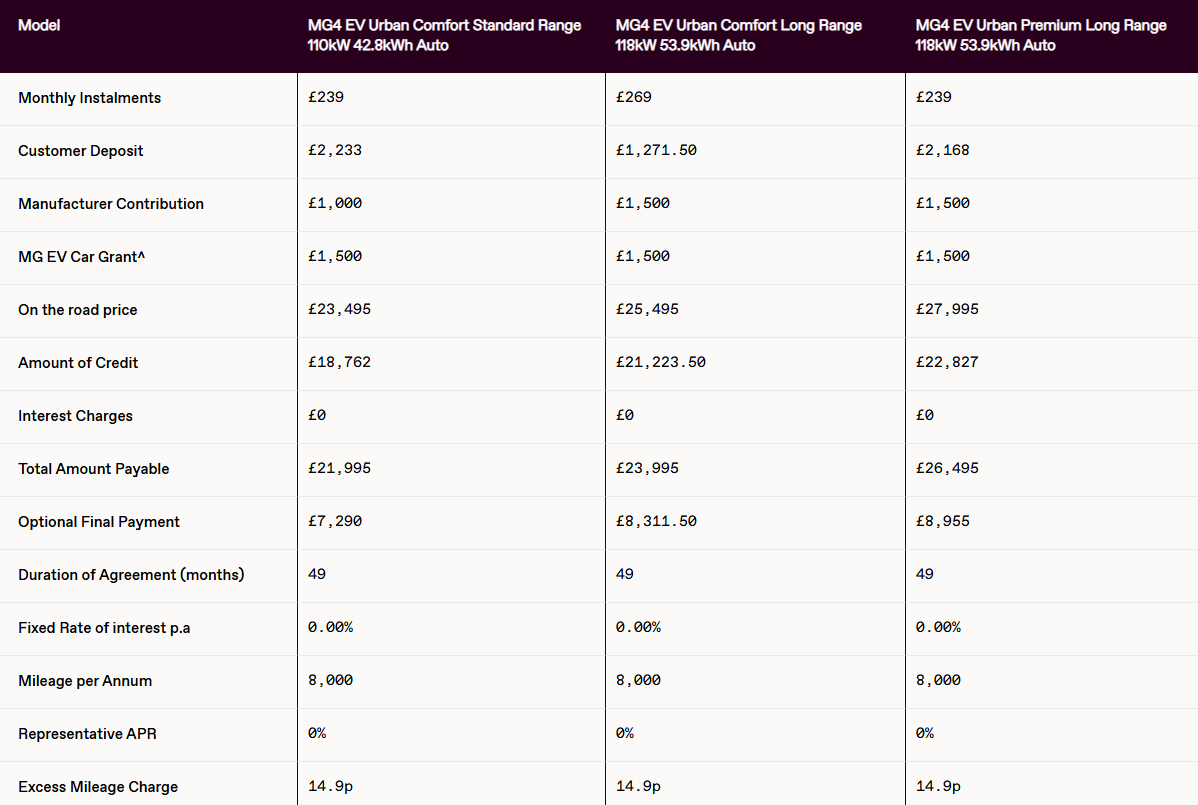1198x805 pixels.
Task: Click the Duration of Agreement (months) label
Action: 131,574
